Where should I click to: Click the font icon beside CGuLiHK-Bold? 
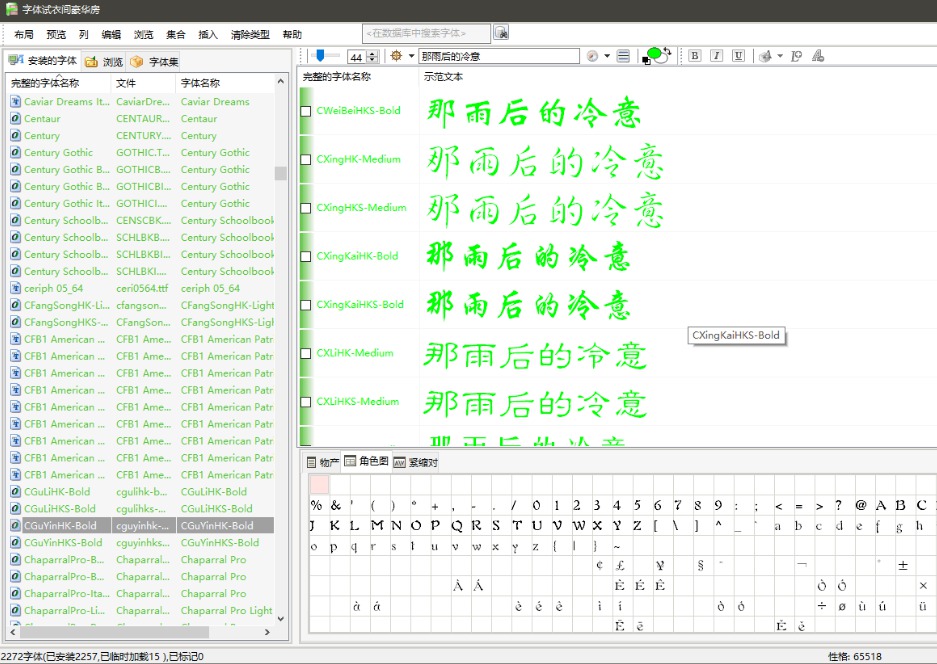[16, 492]
